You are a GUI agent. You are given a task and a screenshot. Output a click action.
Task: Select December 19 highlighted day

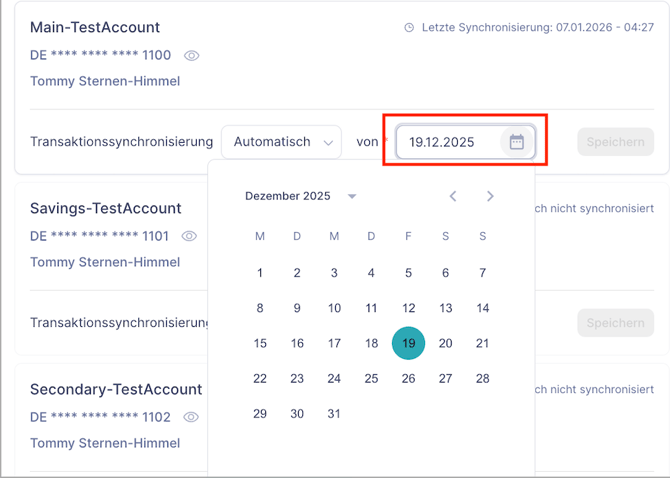click(408, 343)
